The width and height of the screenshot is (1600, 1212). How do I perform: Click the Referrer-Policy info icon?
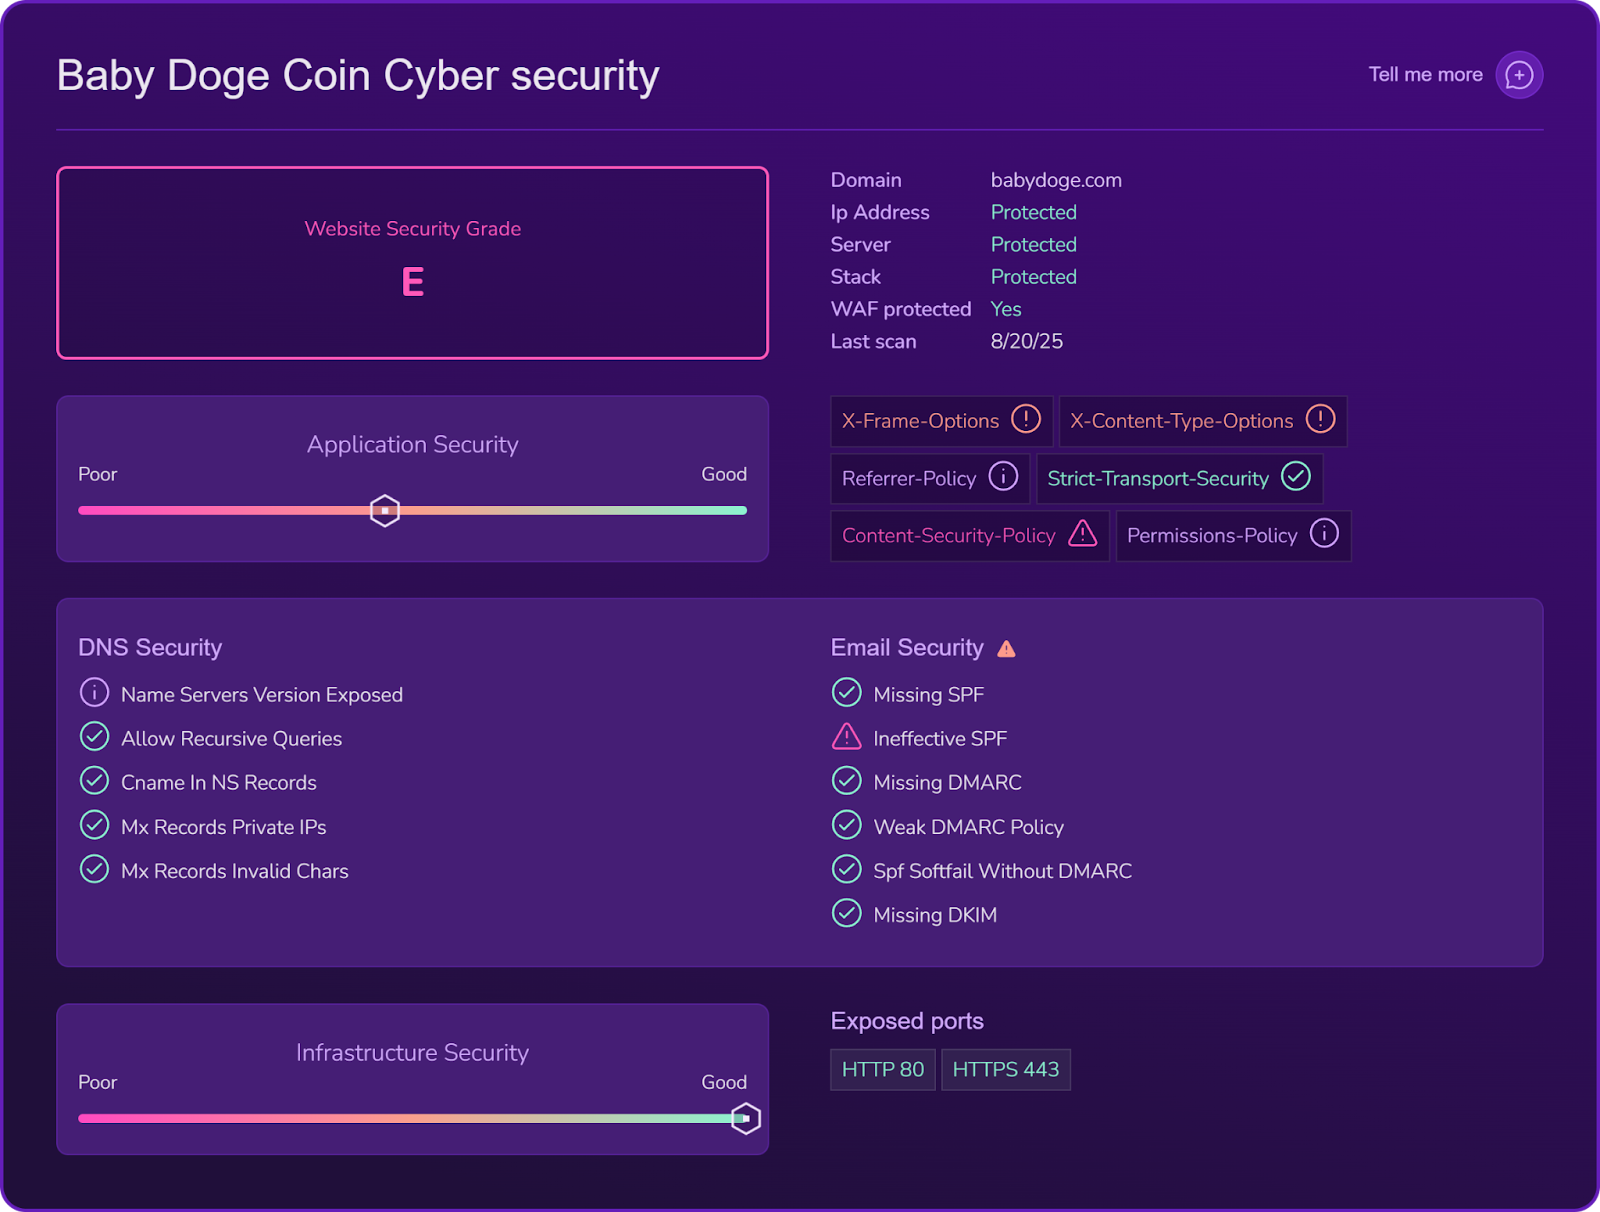pos(1003,476)
